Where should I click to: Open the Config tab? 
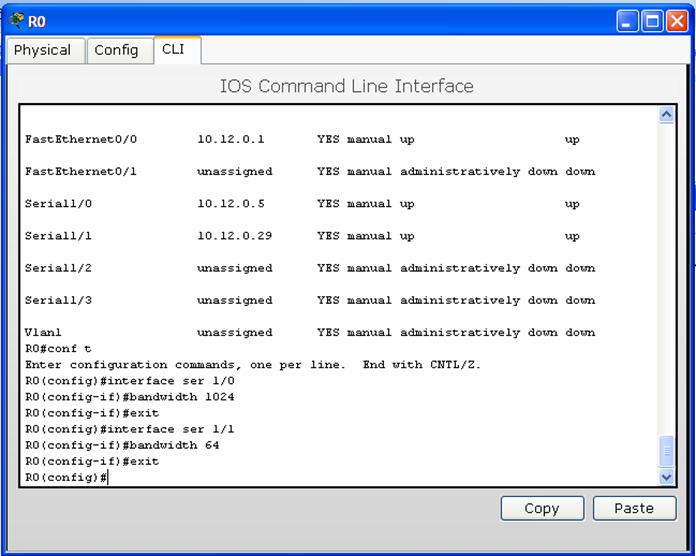(116, 50)
